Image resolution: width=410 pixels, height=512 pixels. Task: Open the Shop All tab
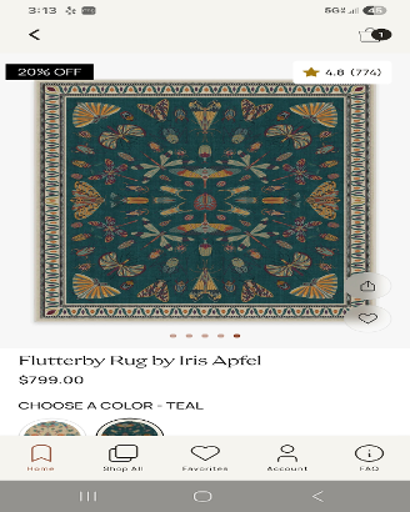pyautogui.click(x=123, y=458)
